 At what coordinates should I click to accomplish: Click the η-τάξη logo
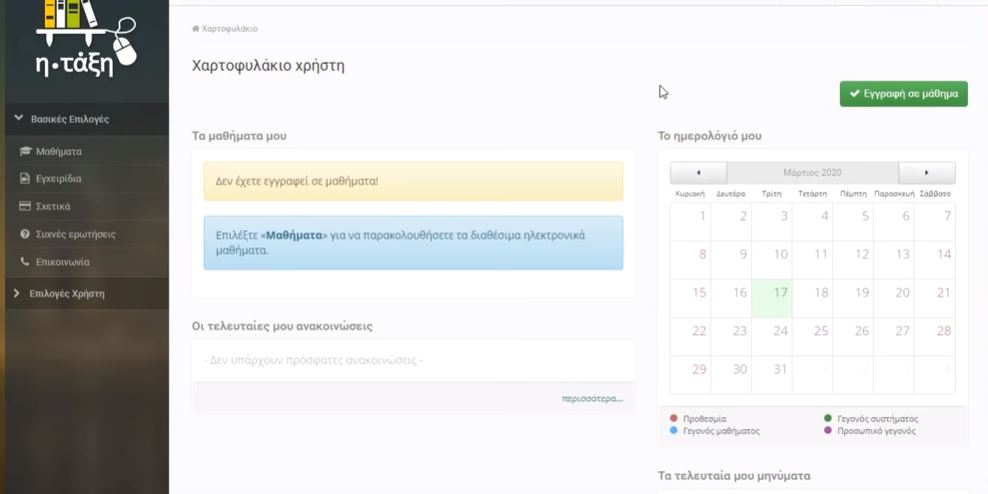(86, 39)
